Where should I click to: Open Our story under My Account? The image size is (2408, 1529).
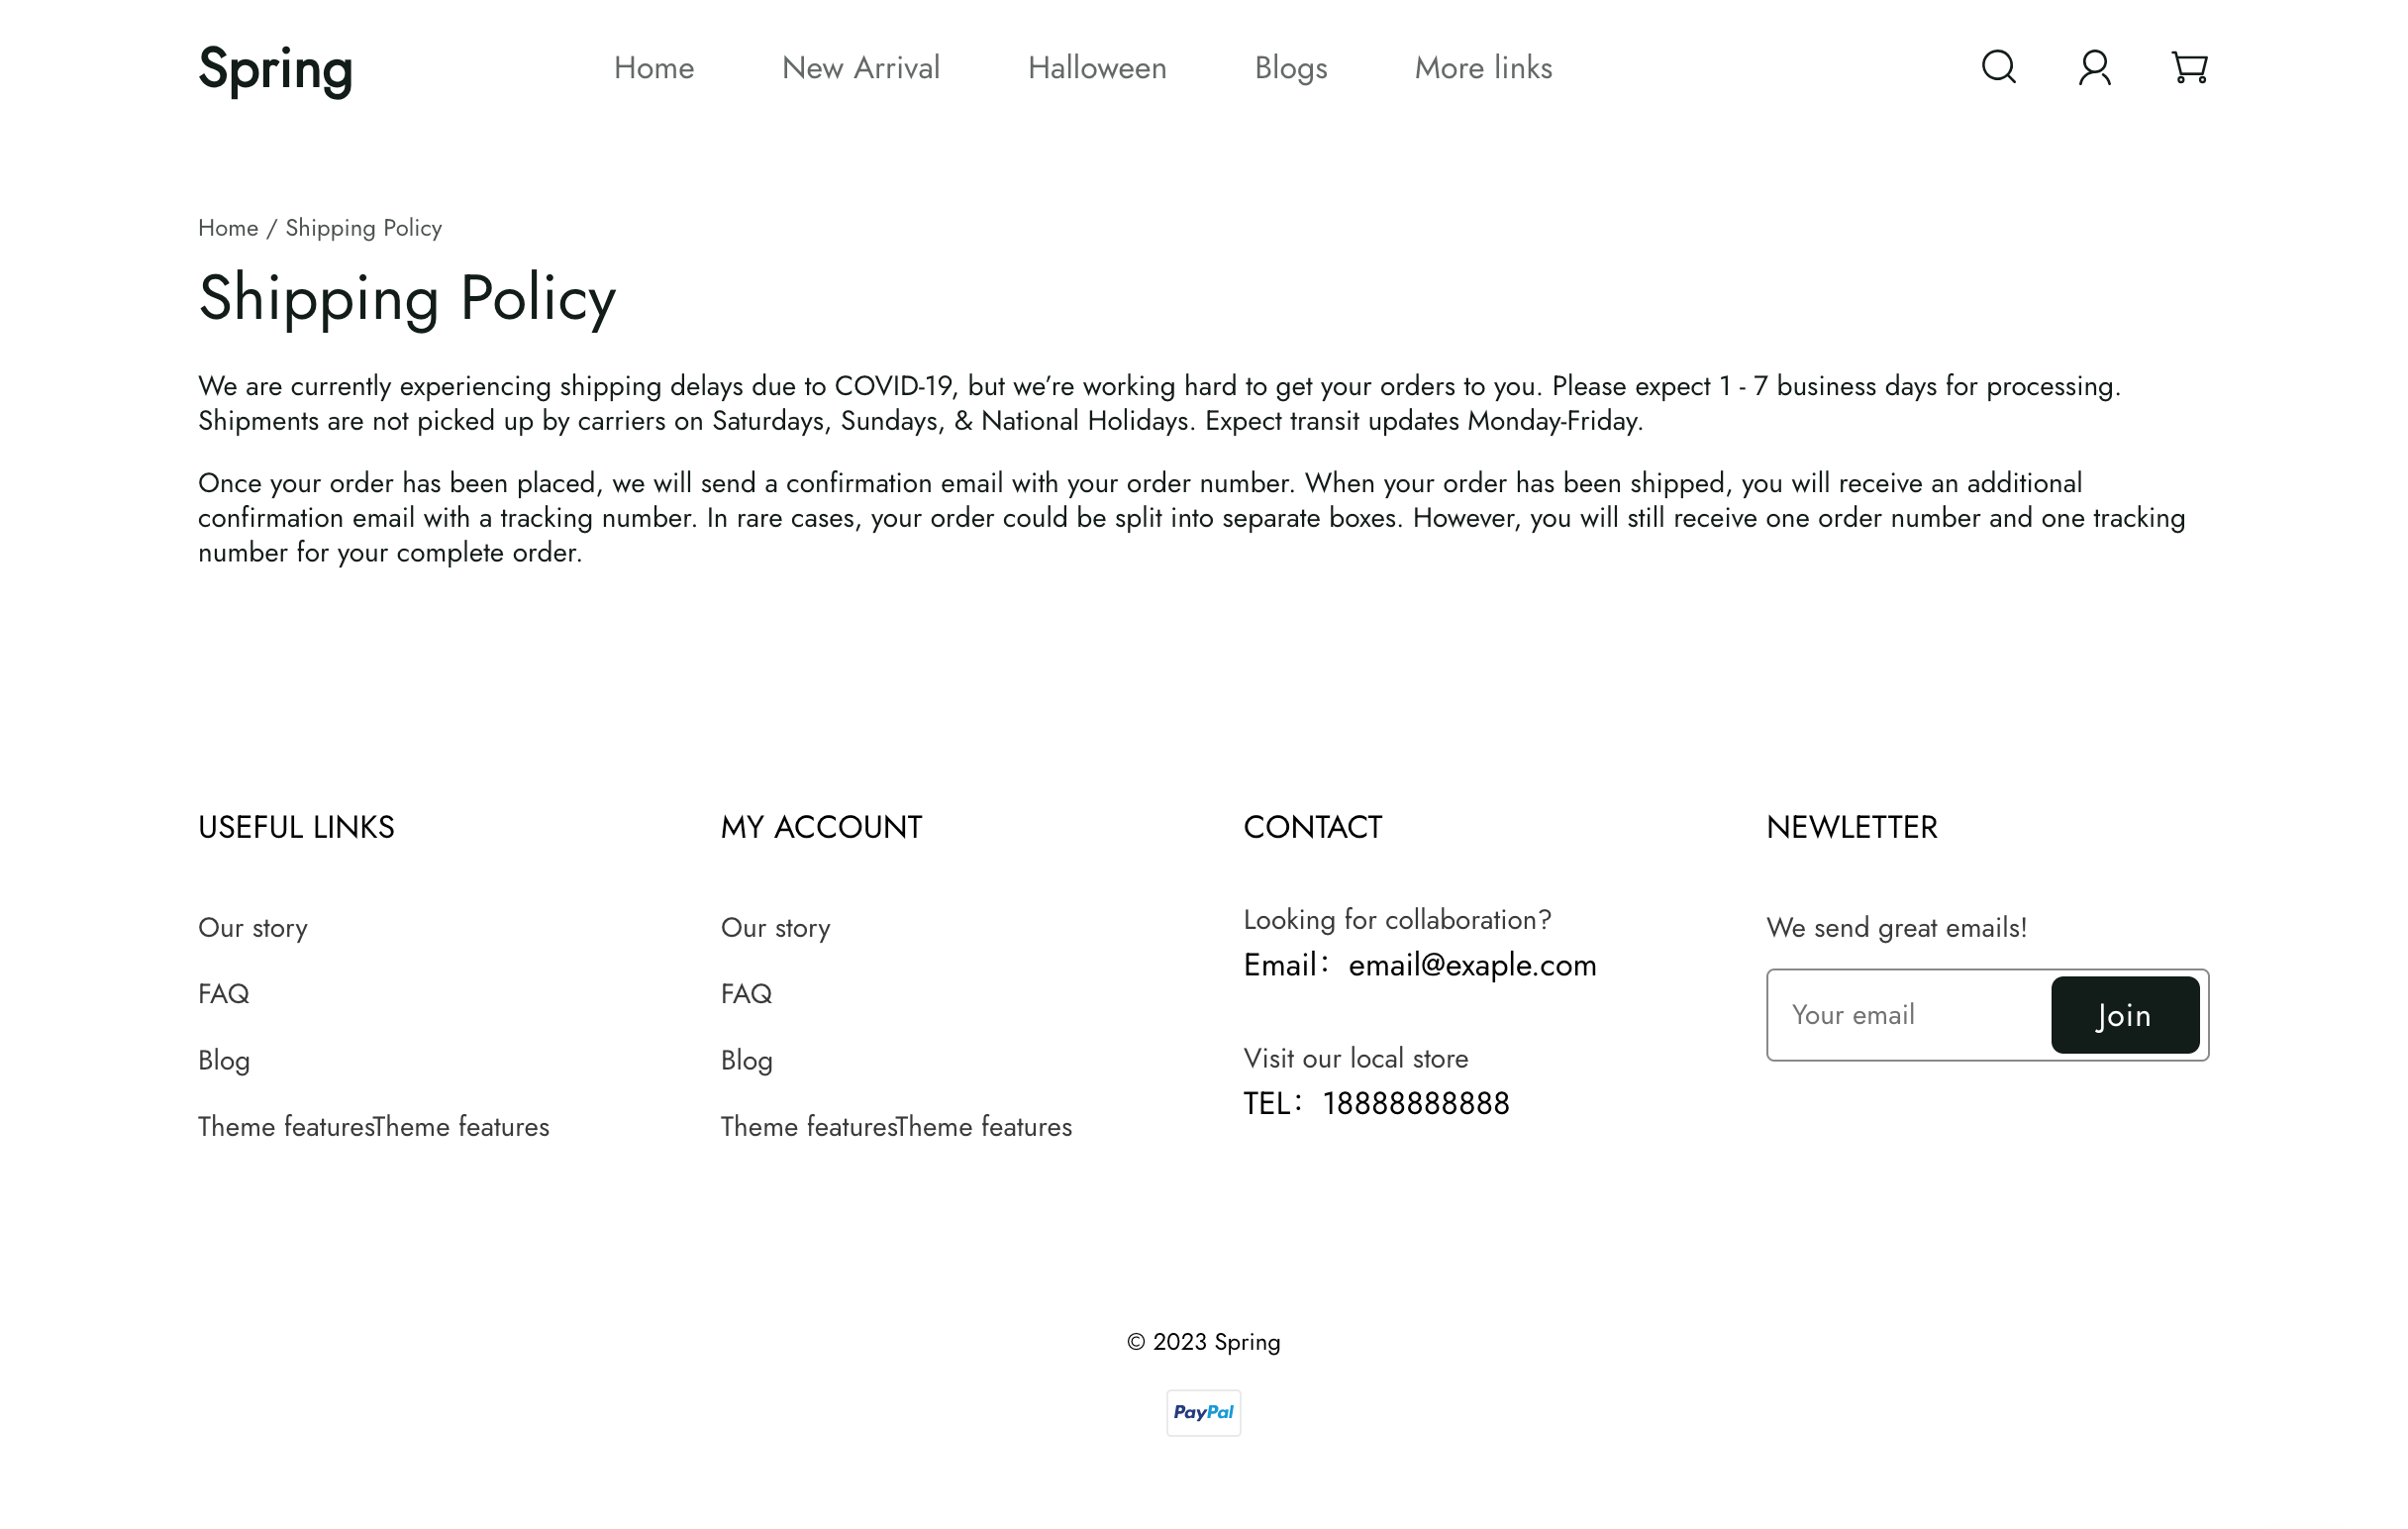775,928
